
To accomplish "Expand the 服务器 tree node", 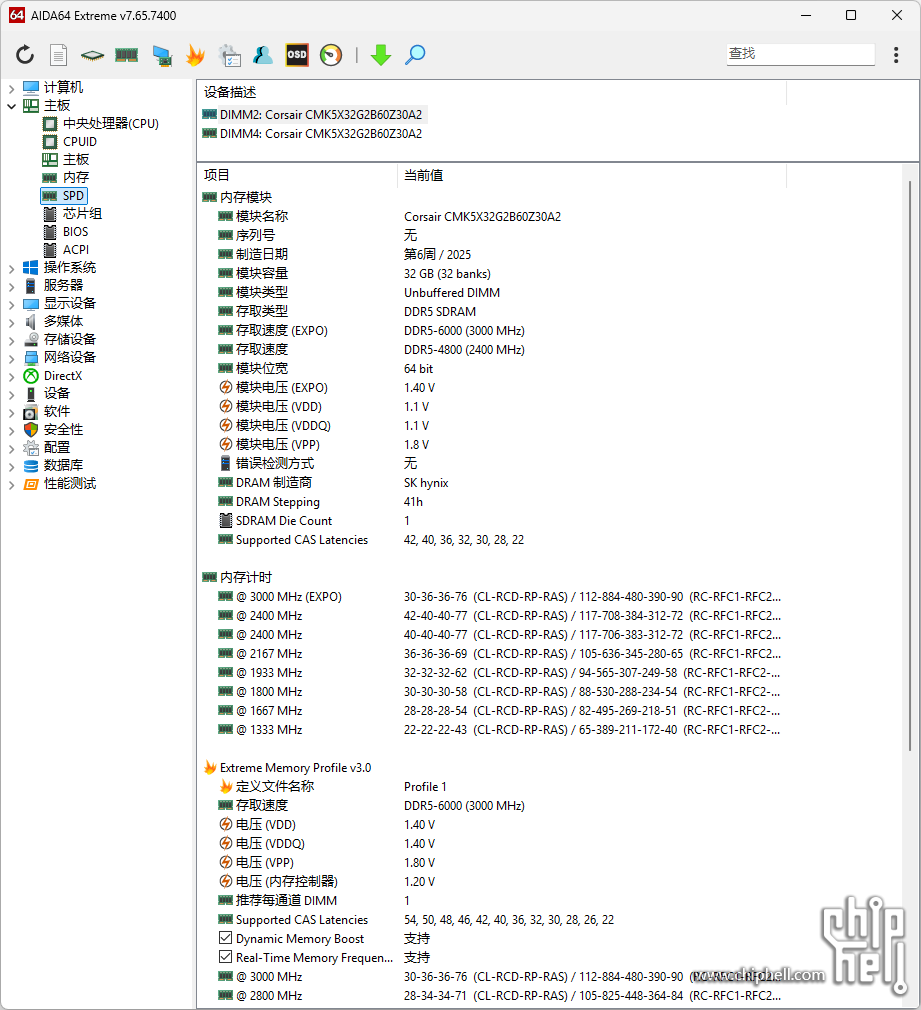I will (11, 286).
